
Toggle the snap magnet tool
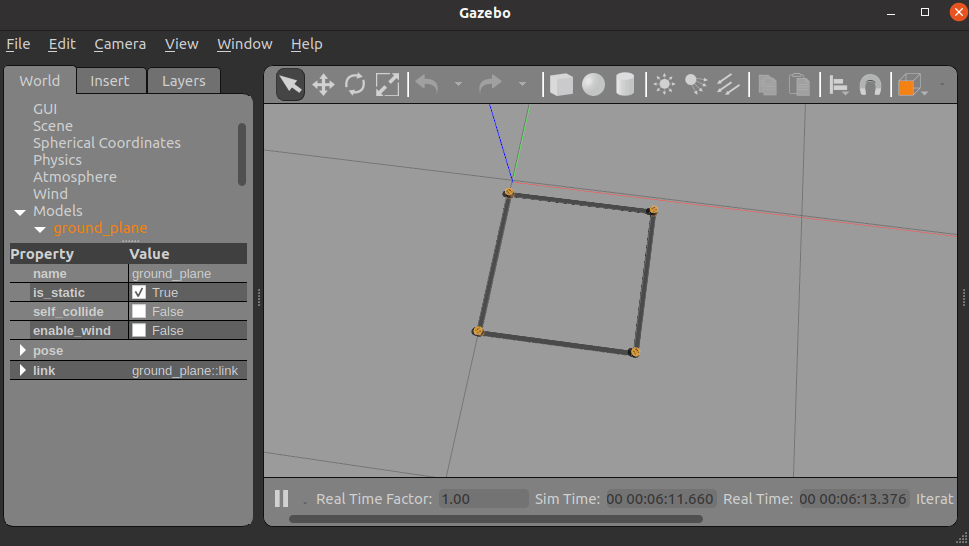coord(871,85)
